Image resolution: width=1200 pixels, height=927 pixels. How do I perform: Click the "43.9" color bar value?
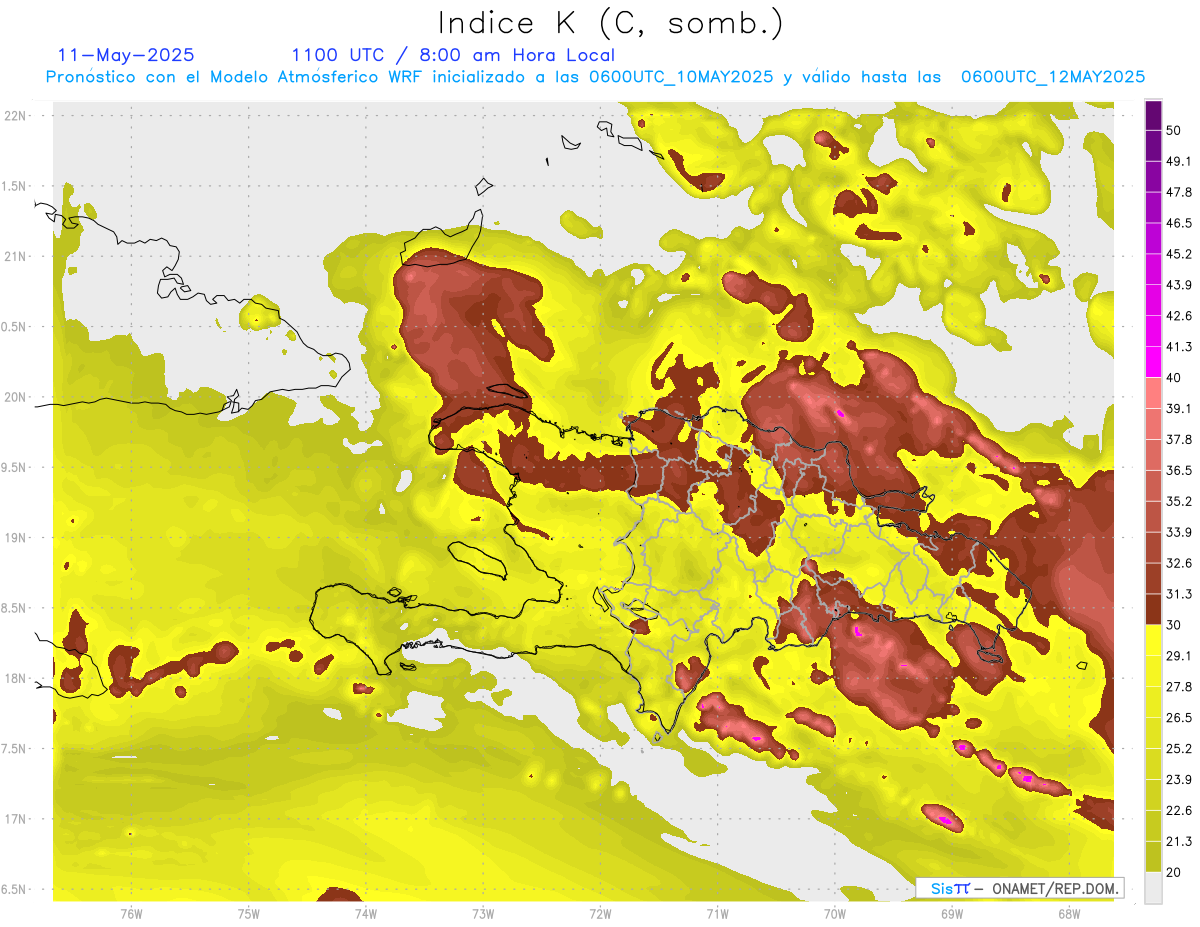coord(1179,285)
